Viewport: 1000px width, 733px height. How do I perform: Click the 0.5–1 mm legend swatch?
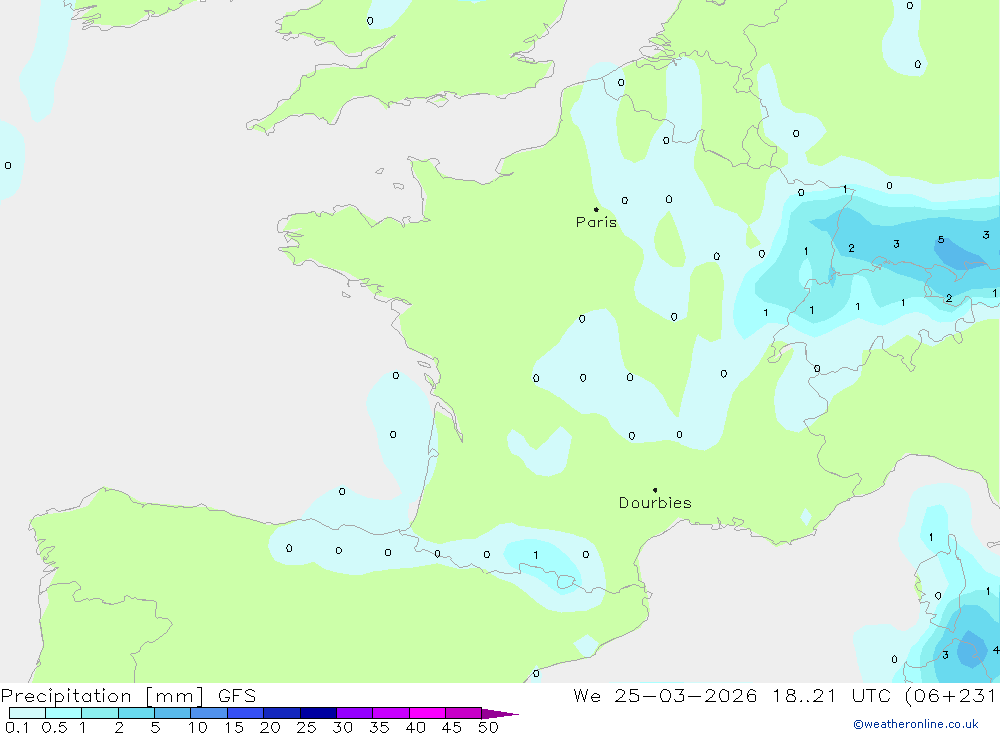64,713
